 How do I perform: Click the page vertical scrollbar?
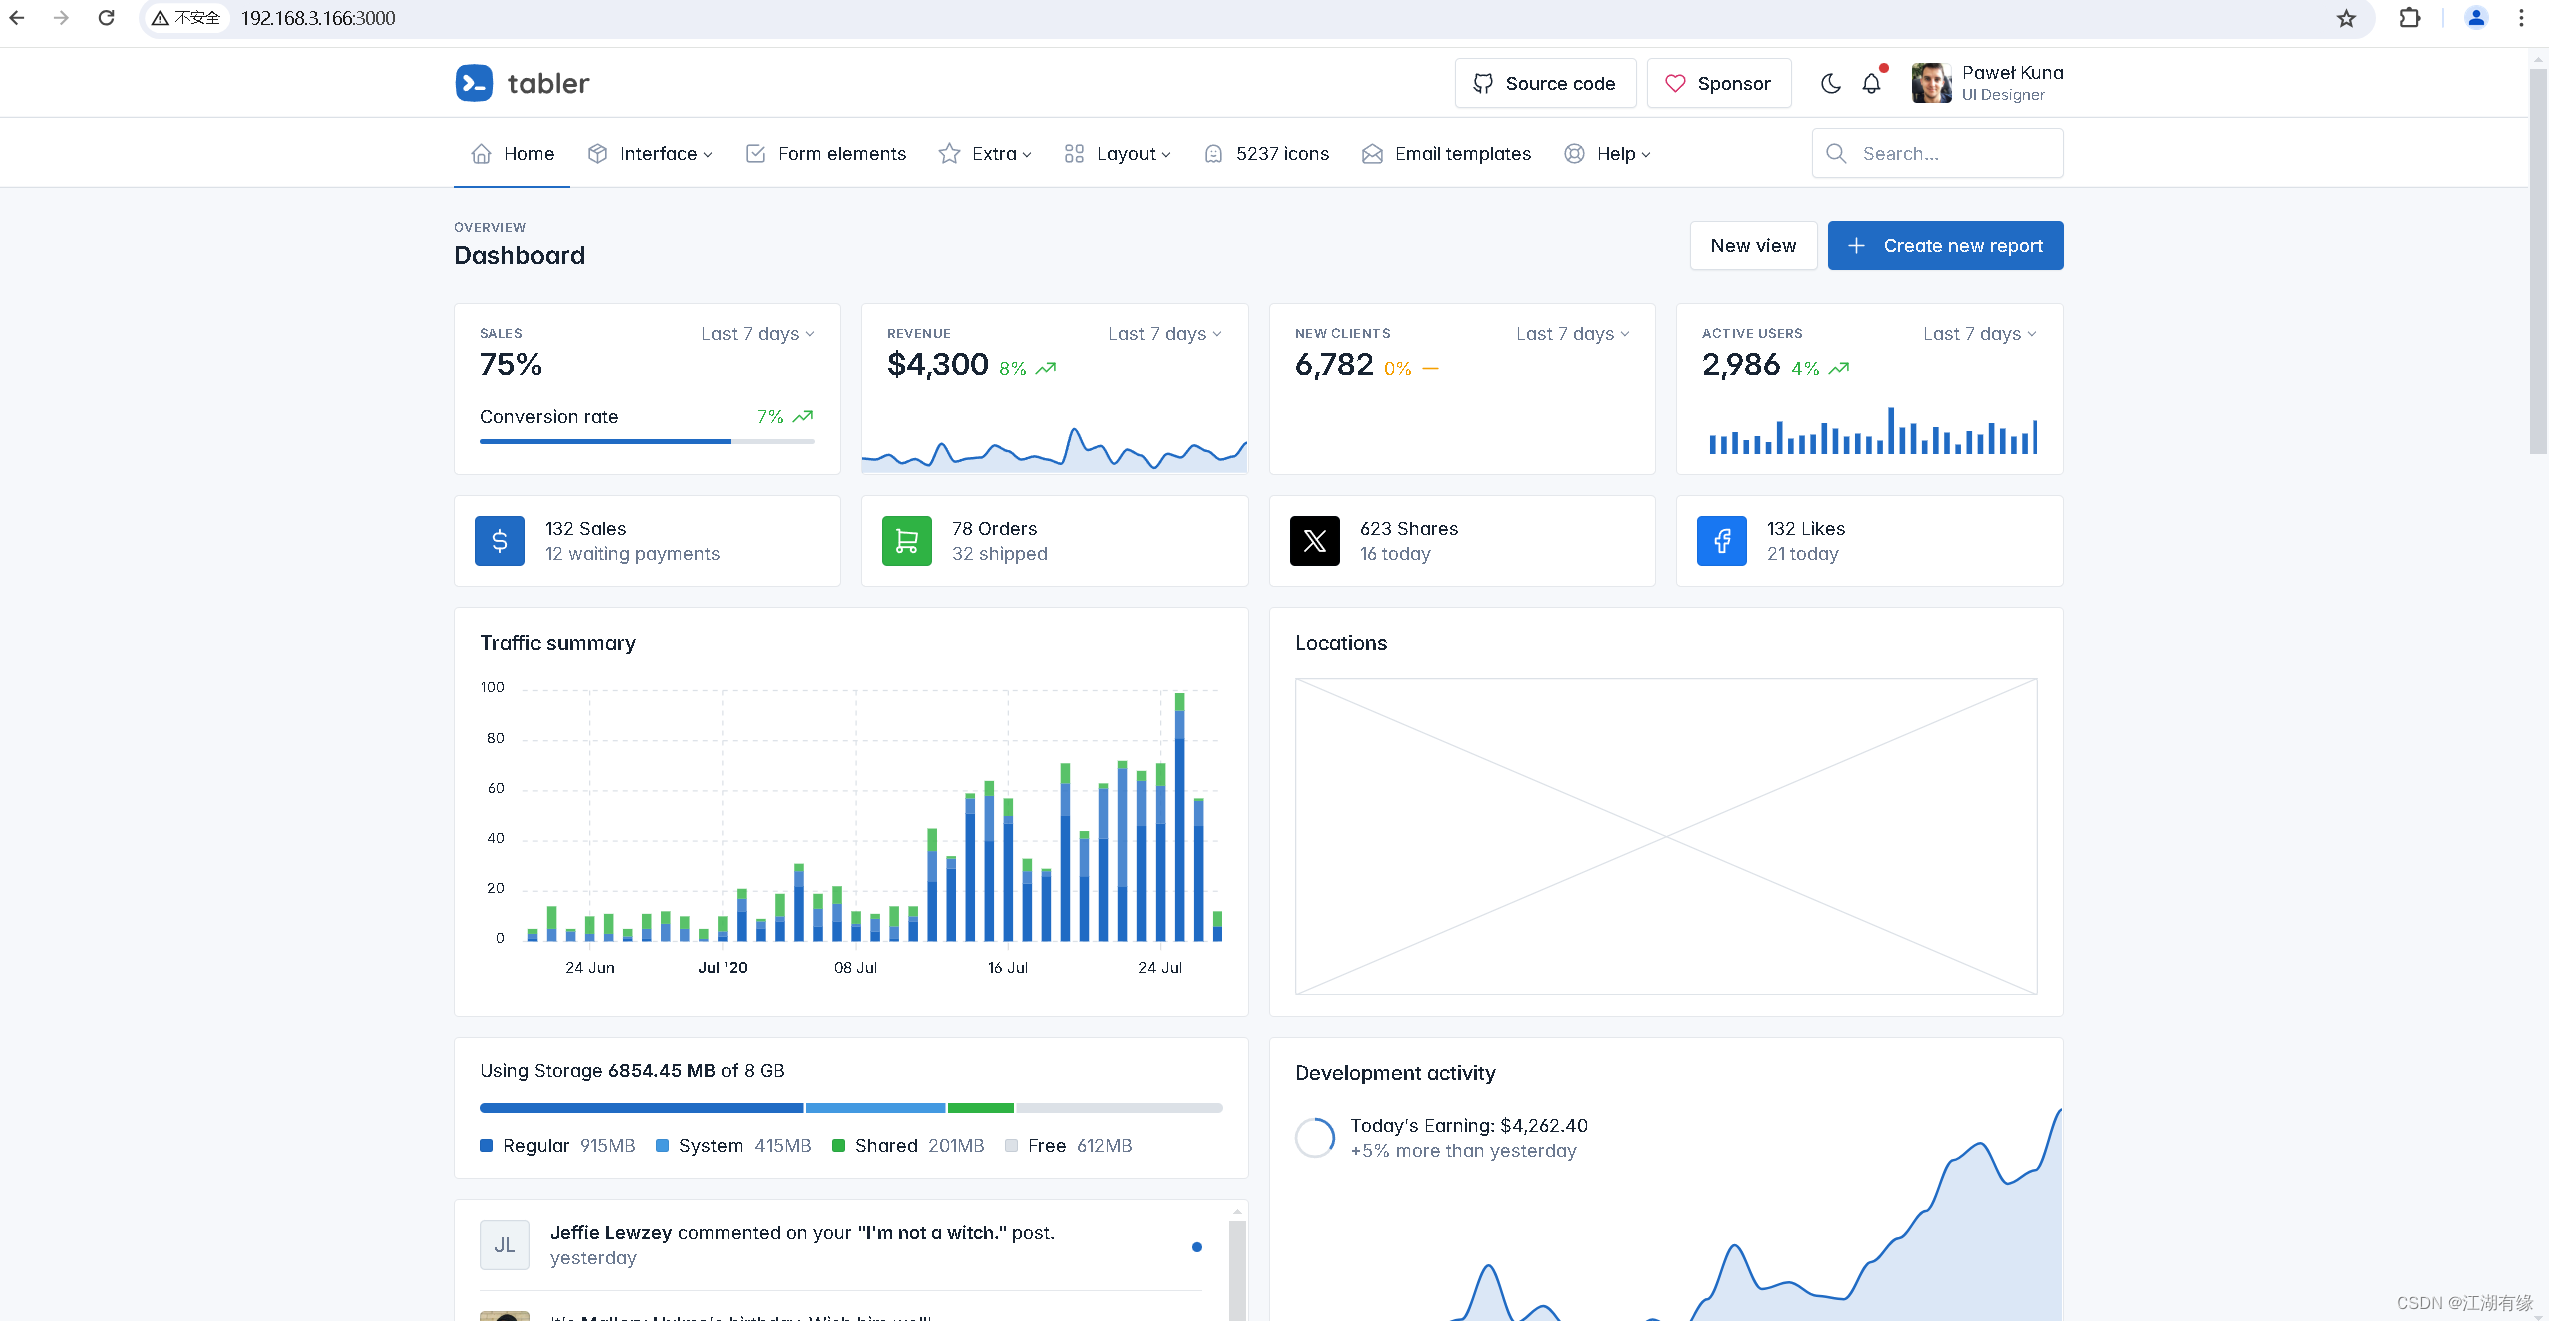[2538, 260]
